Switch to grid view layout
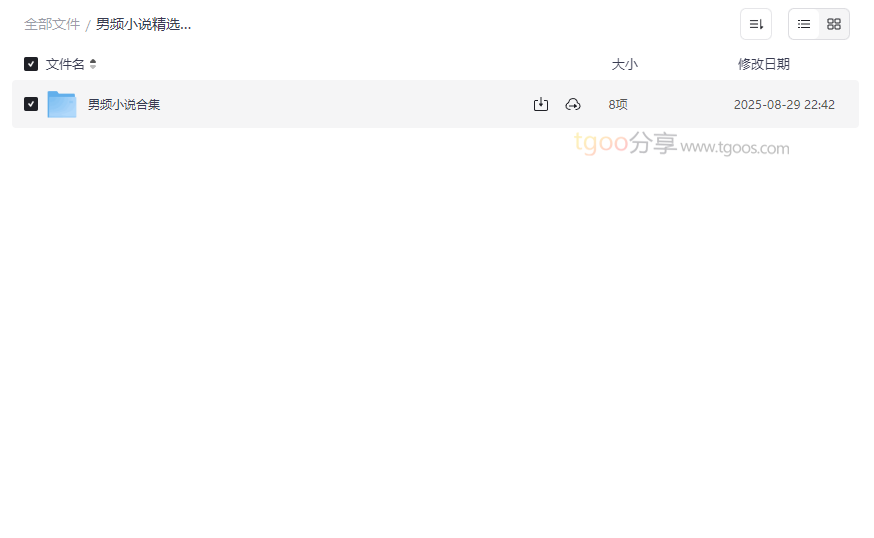 tap(834, 24)
